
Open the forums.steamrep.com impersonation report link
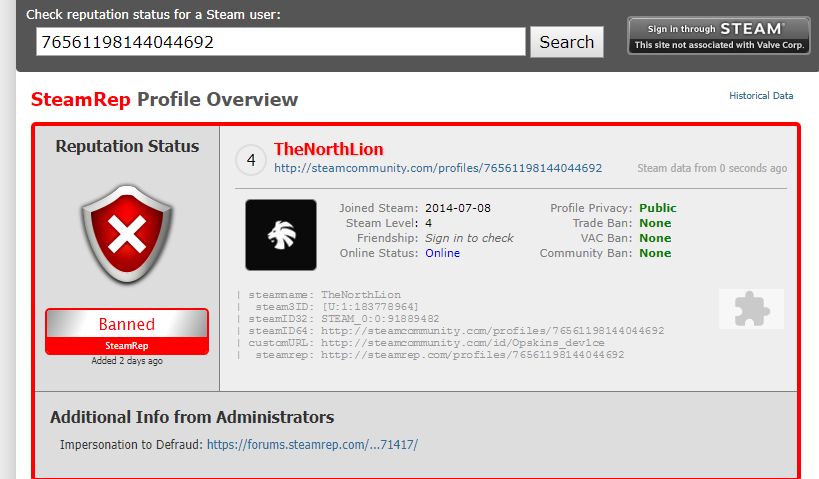[312, 445]
